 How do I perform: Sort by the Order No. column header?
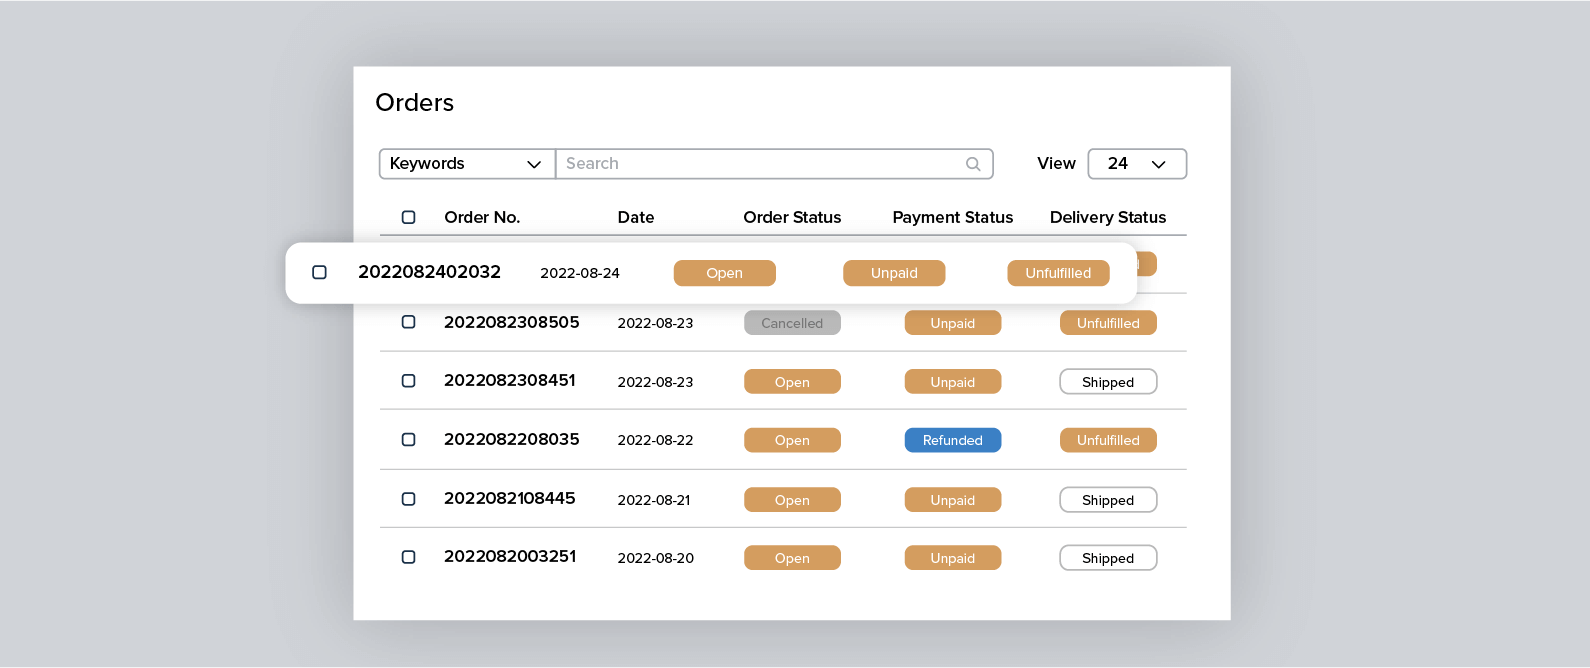click(x=482, y=217)
